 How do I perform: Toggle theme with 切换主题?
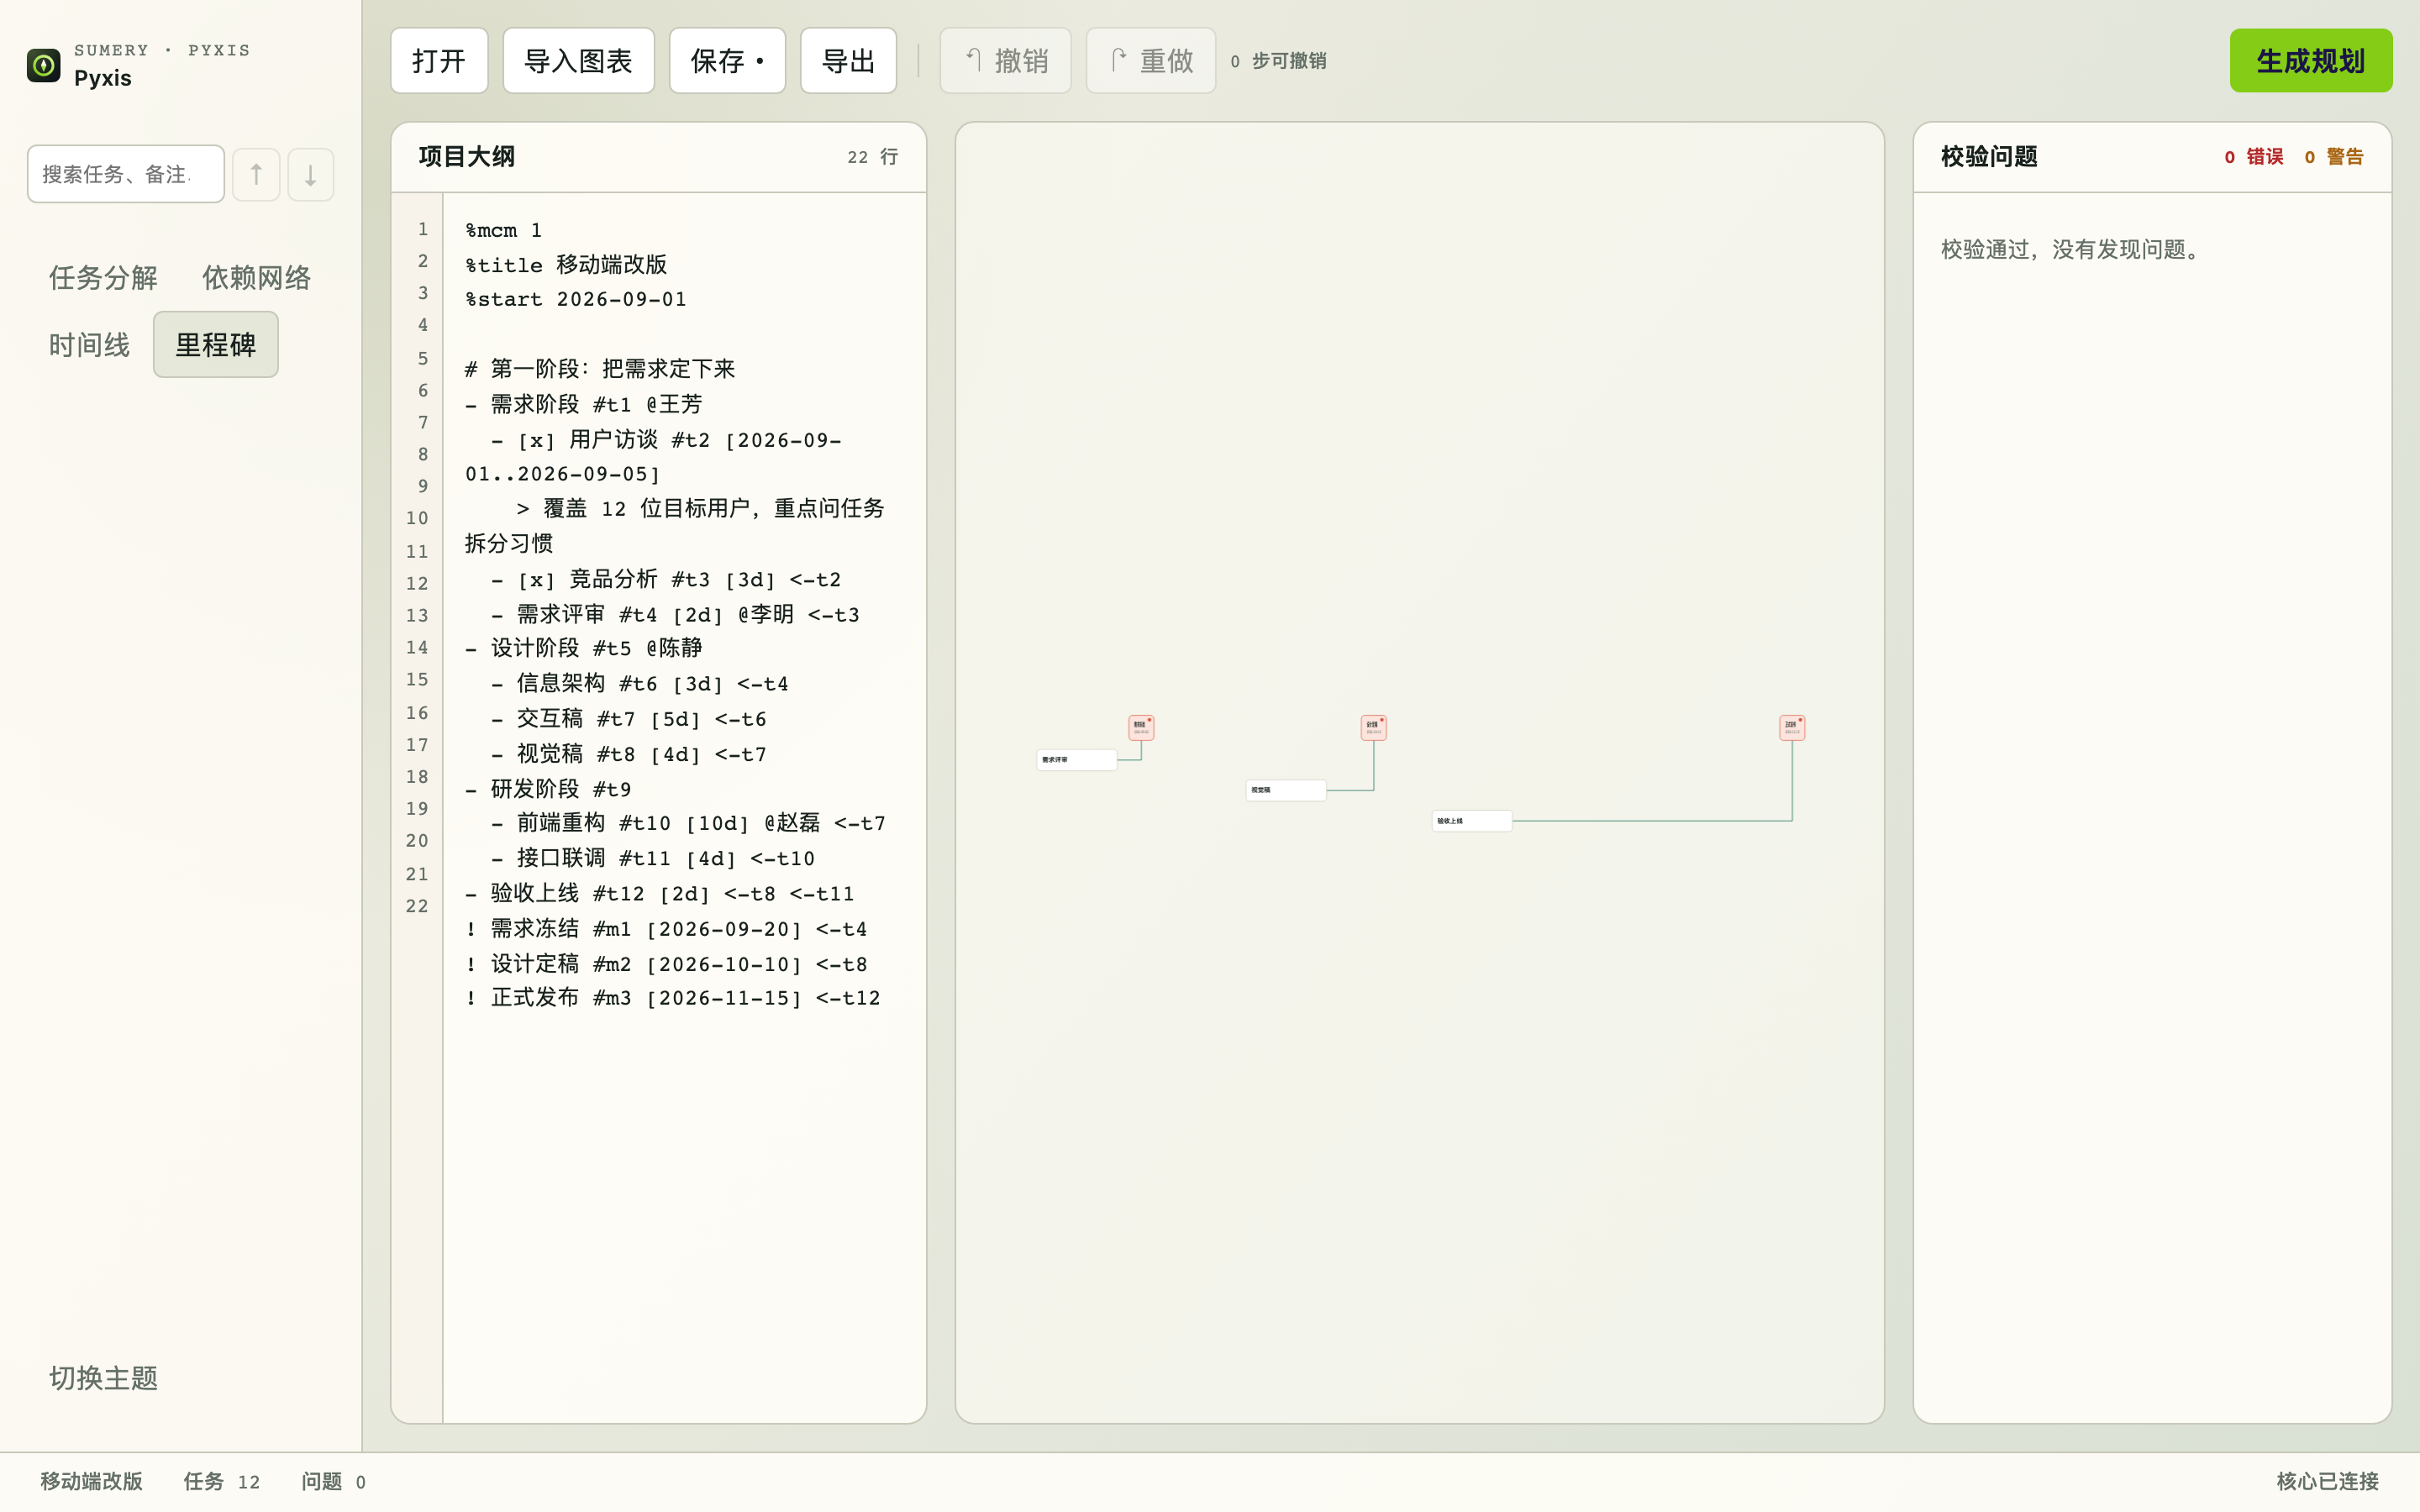tap(103, 1378)
